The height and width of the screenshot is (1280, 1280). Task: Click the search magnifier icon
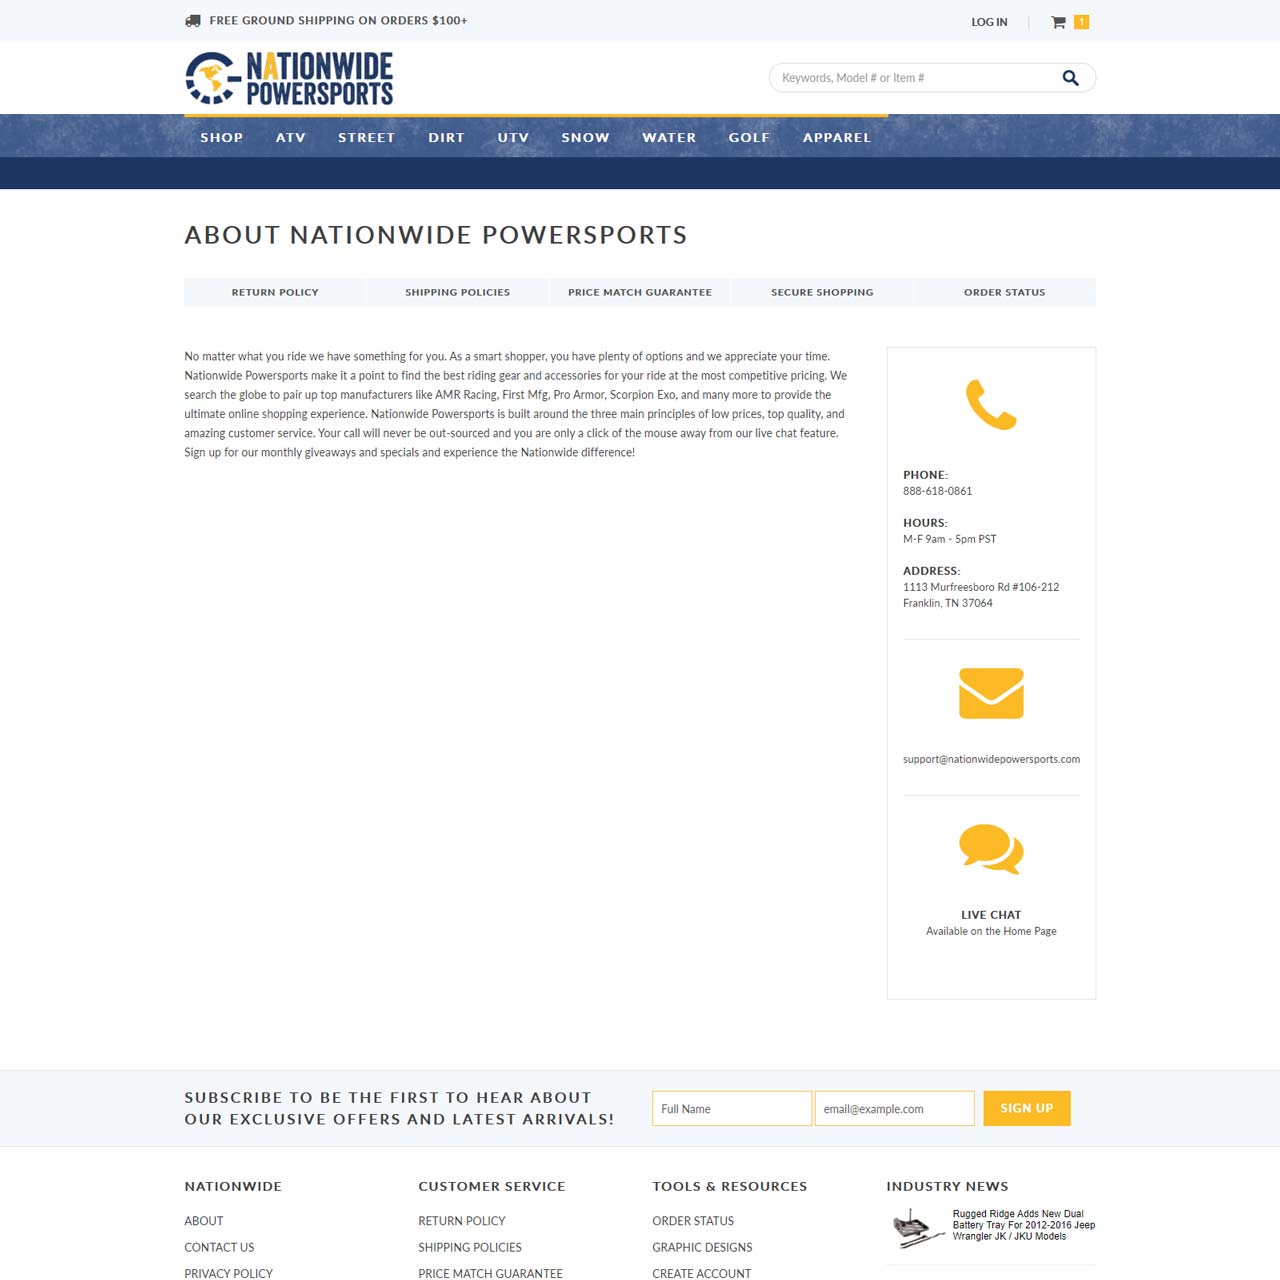(x=1070, y=78)
